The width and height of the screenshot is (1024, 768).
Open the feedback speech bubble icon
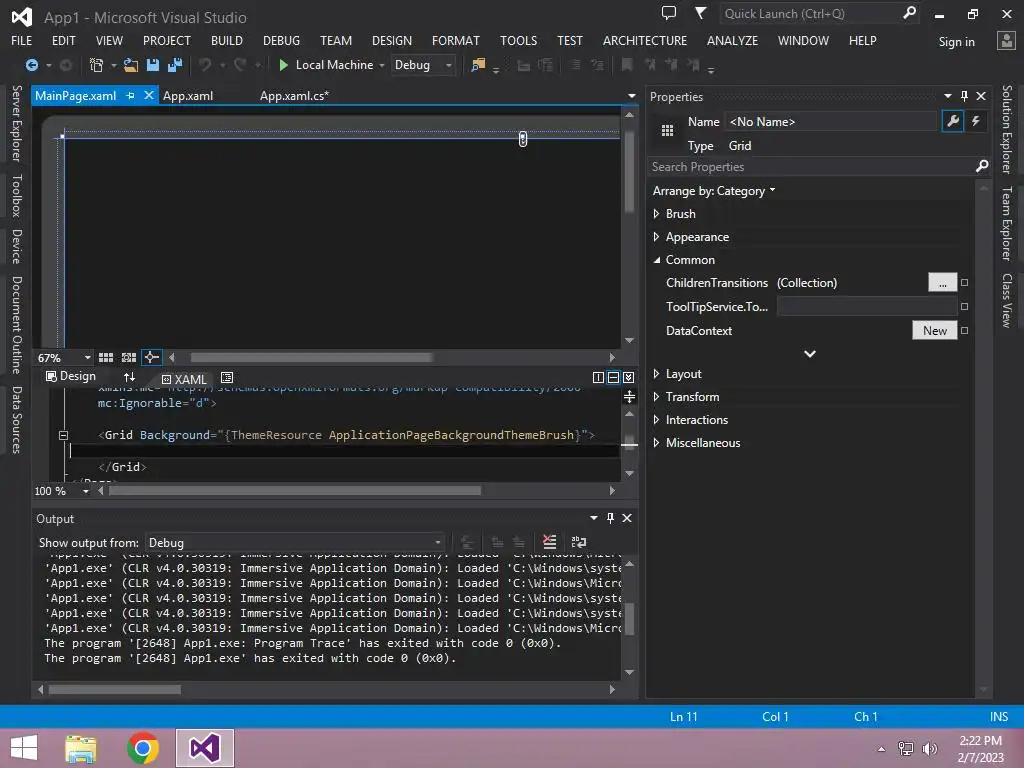click(669, 13)
